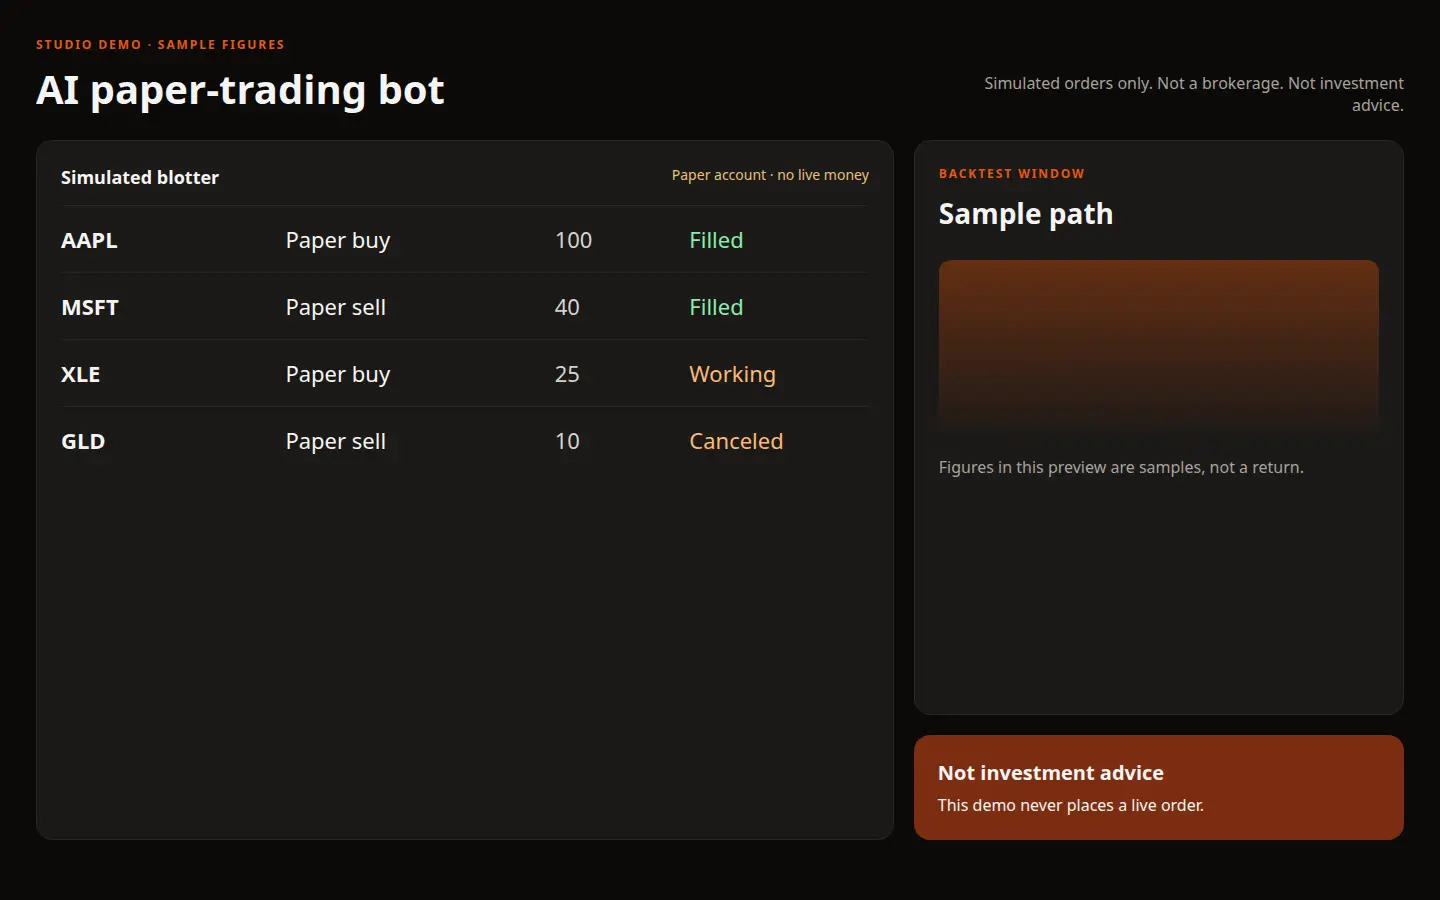Click the 'Filled' status on AAPL row

click(x=716, y=240)
